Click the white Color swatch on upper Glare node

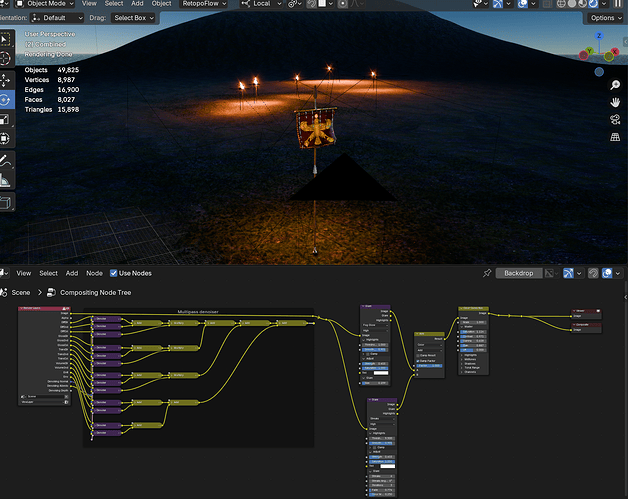[x=380, y=373]
